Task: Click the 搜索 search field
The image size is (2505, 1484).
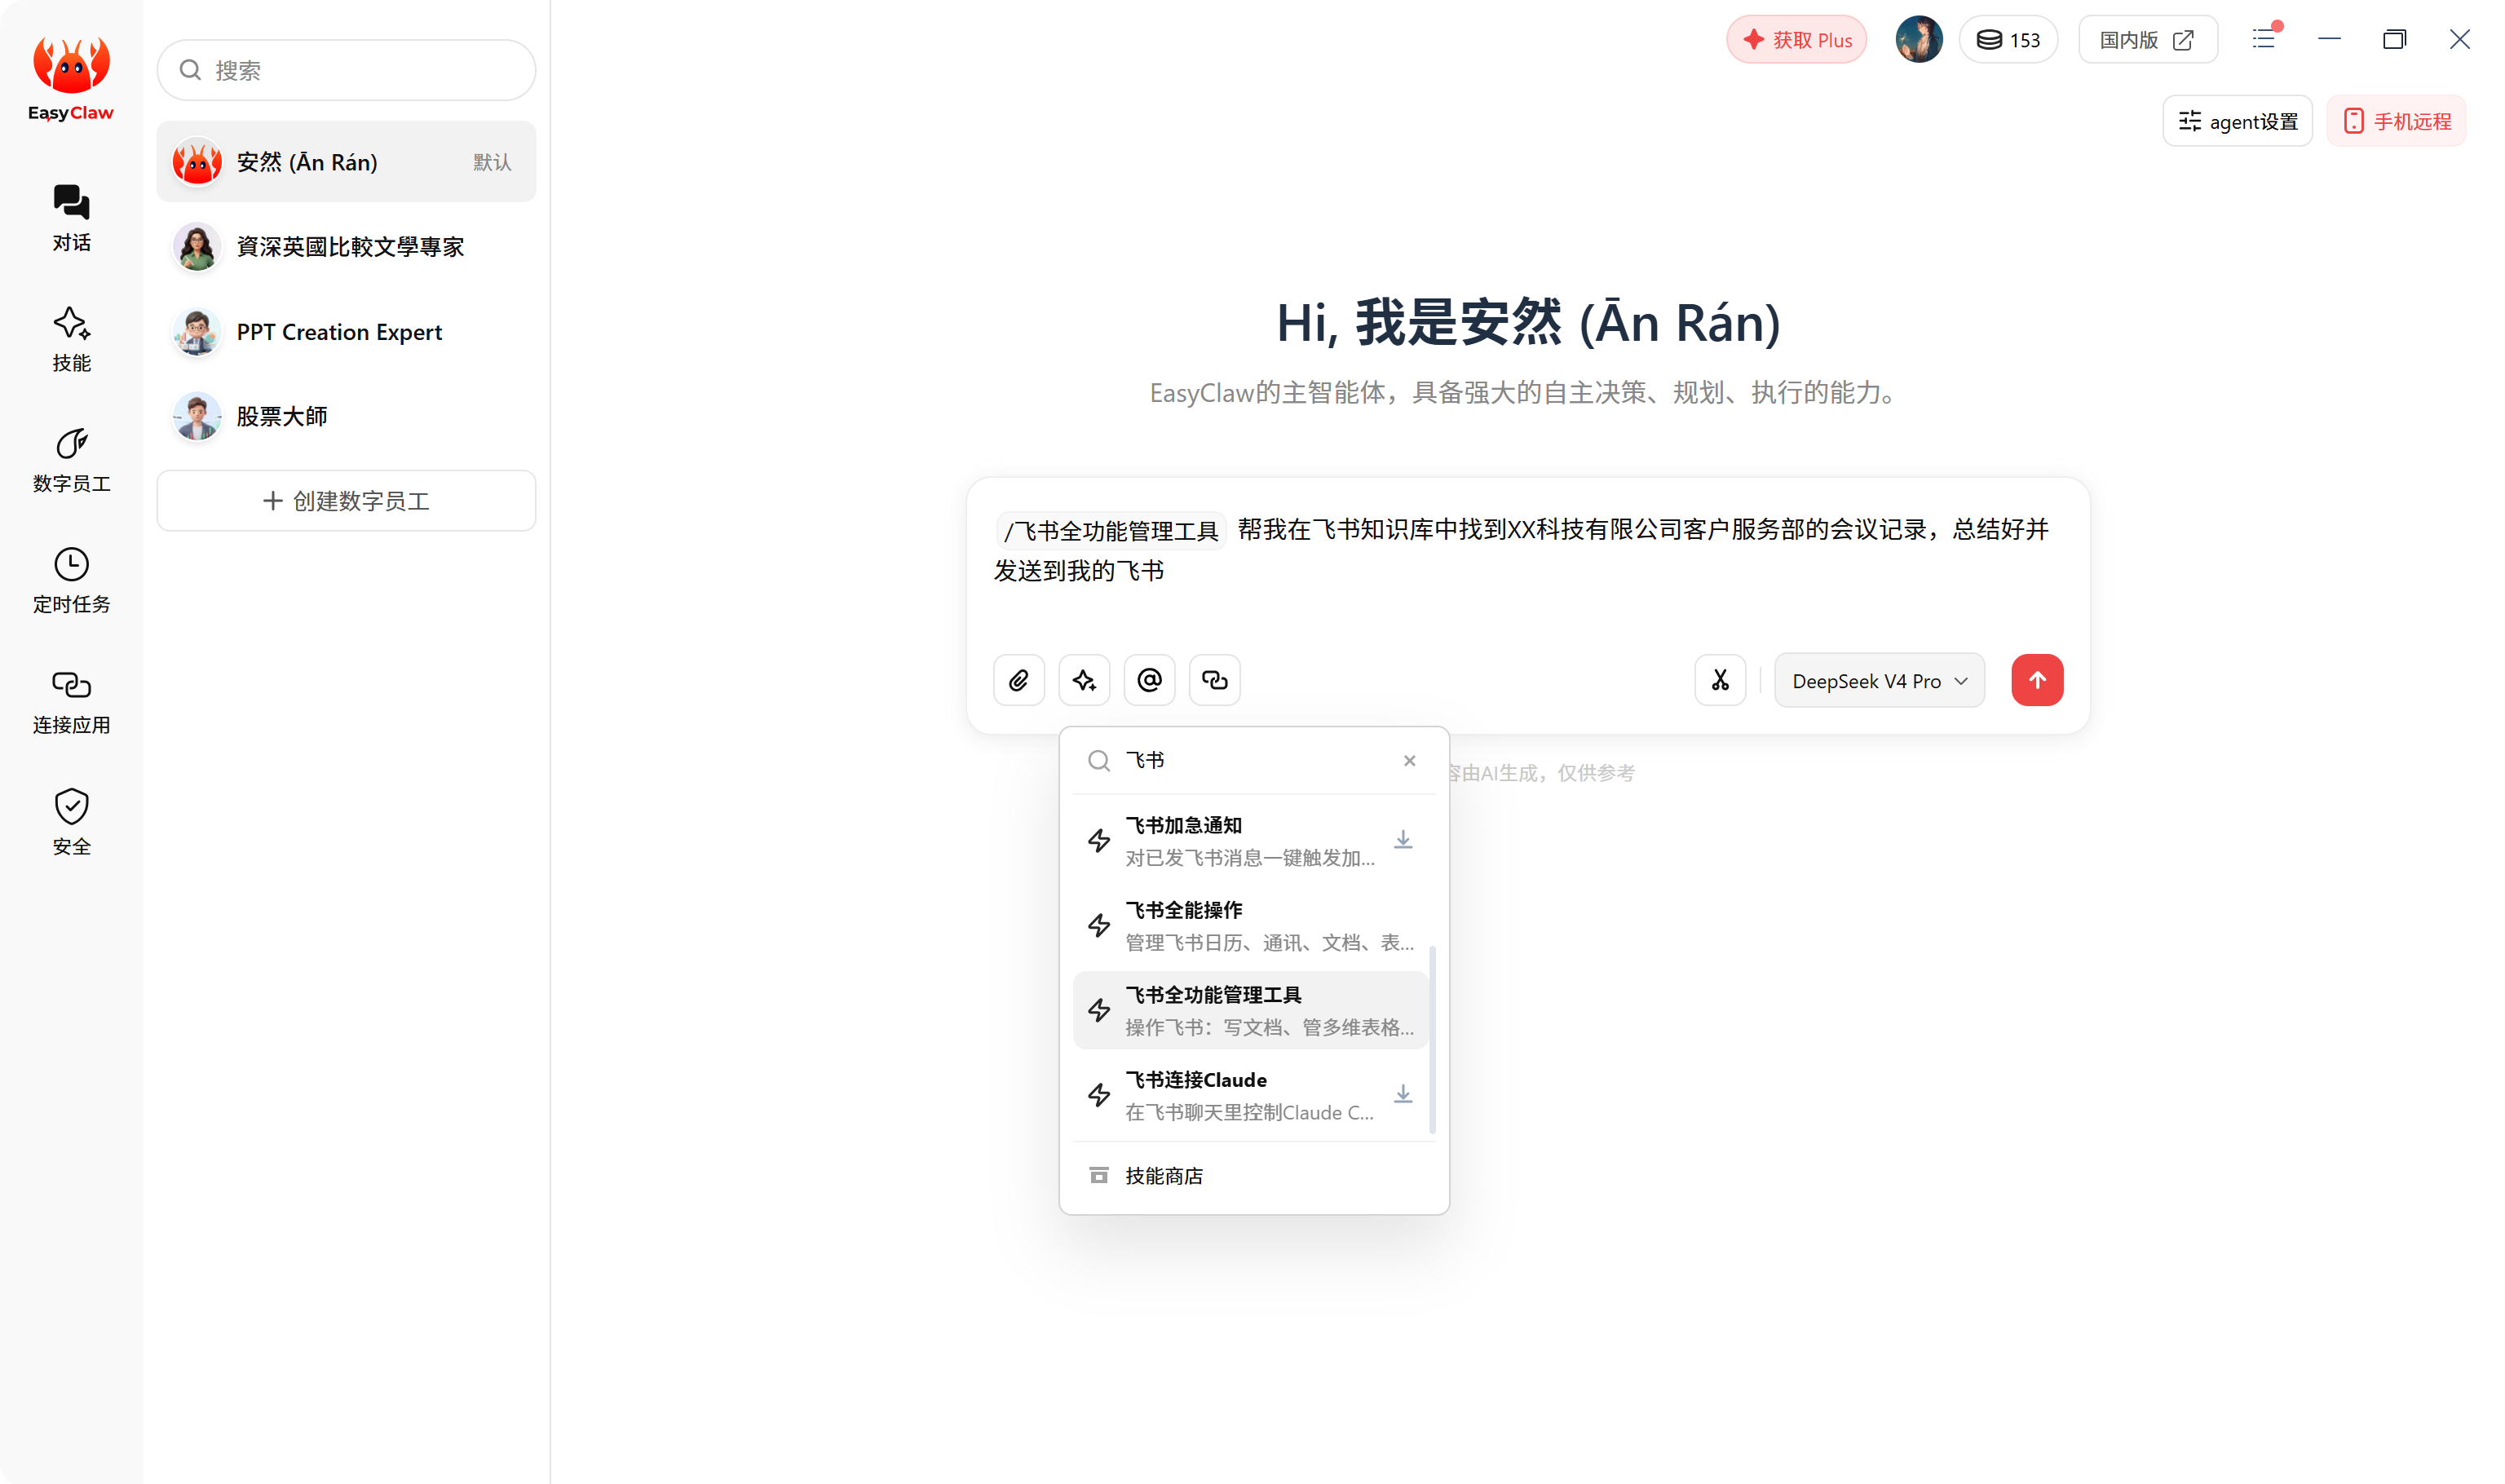Action: click(x=346, y=70)
